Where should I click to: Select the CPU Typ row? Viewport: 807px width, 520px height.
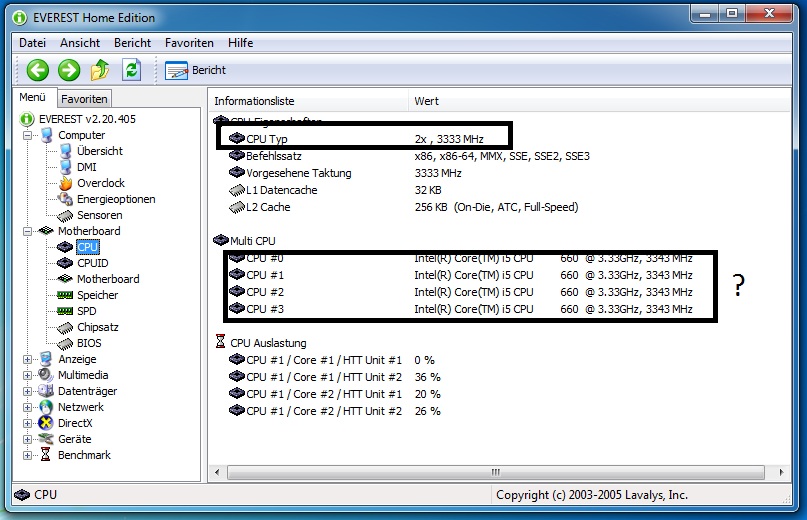[356, 138]
